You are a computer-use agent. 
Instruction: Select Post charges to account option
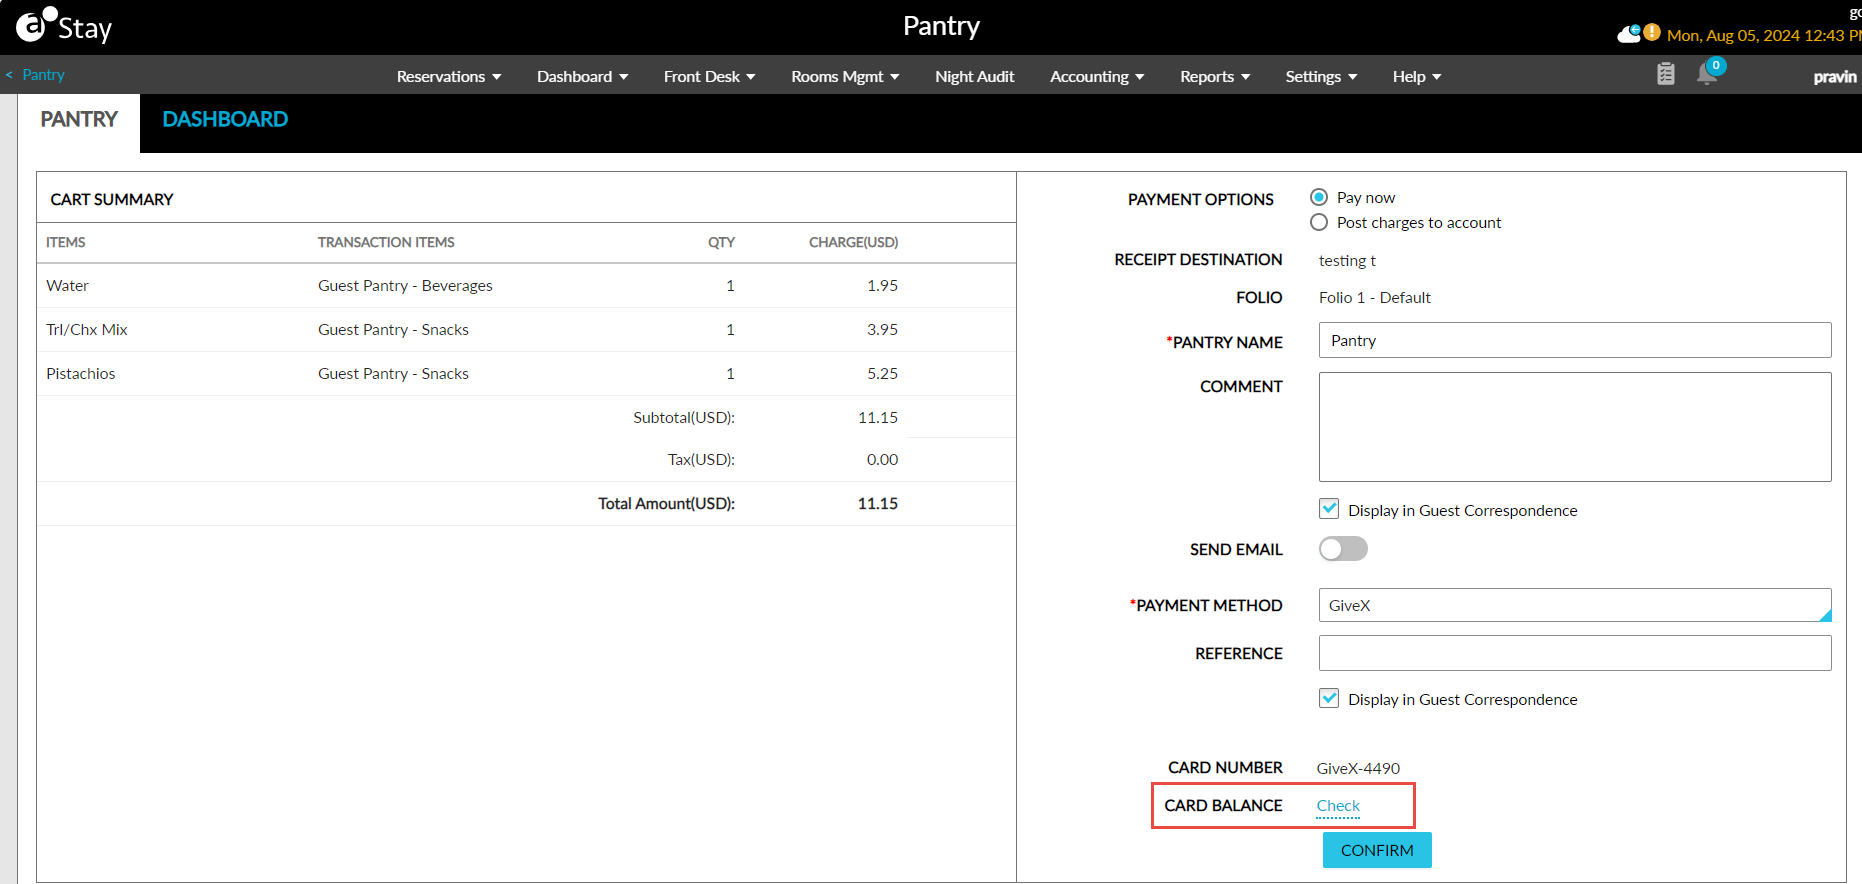coord(1319,222)
